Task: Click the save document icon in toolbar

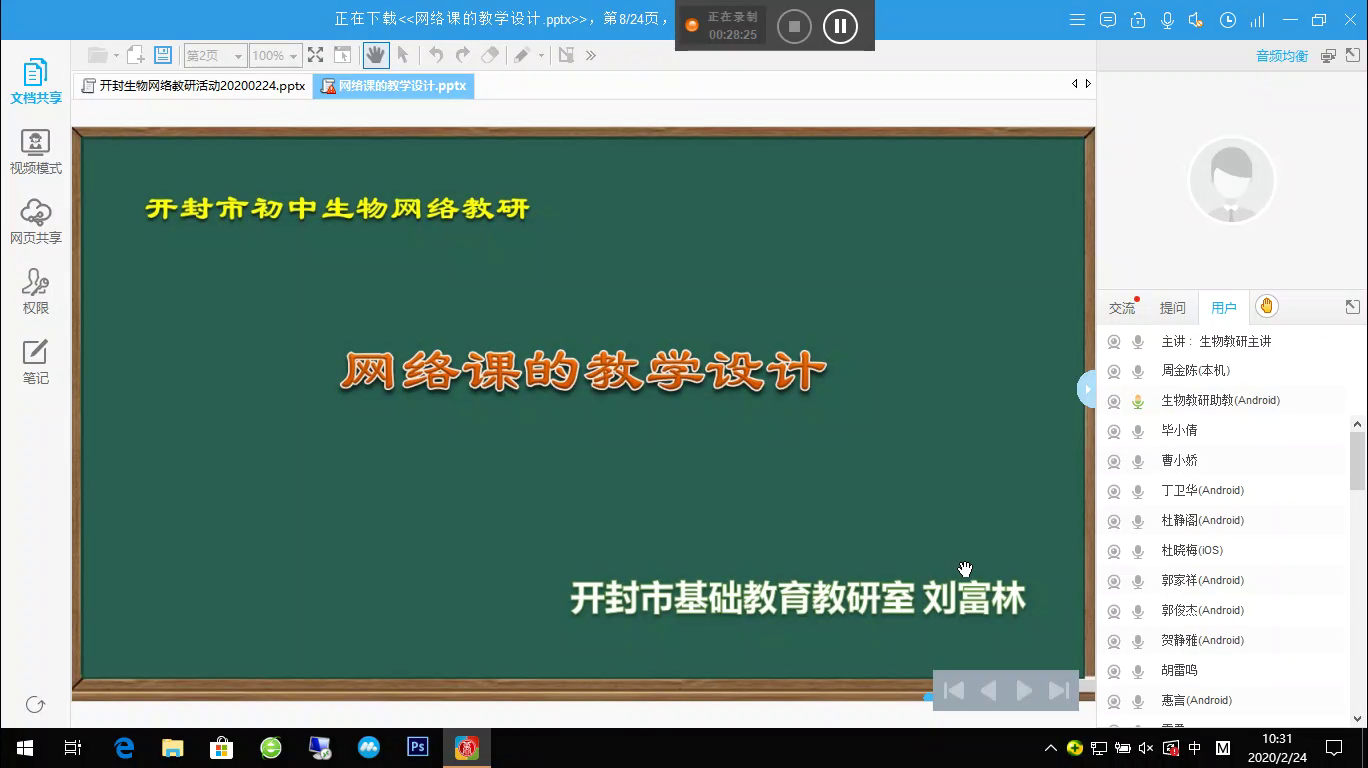Action: pos(163,56)
